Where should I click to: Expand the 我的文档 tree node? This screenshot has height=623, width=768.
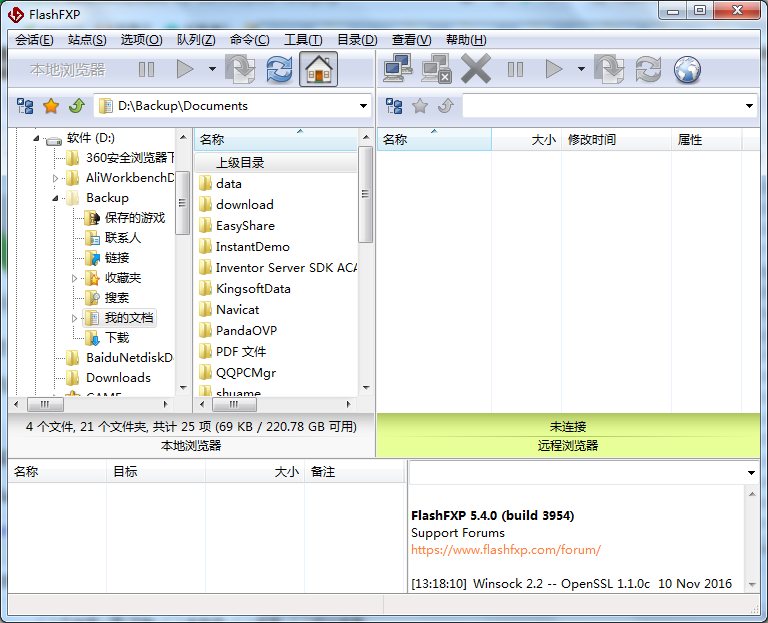[74, 318]
